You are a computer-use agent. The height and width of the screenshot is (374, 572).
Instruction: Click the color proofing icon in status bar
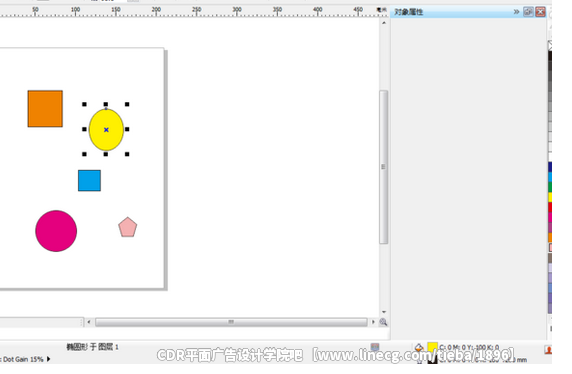coord(375,347)
